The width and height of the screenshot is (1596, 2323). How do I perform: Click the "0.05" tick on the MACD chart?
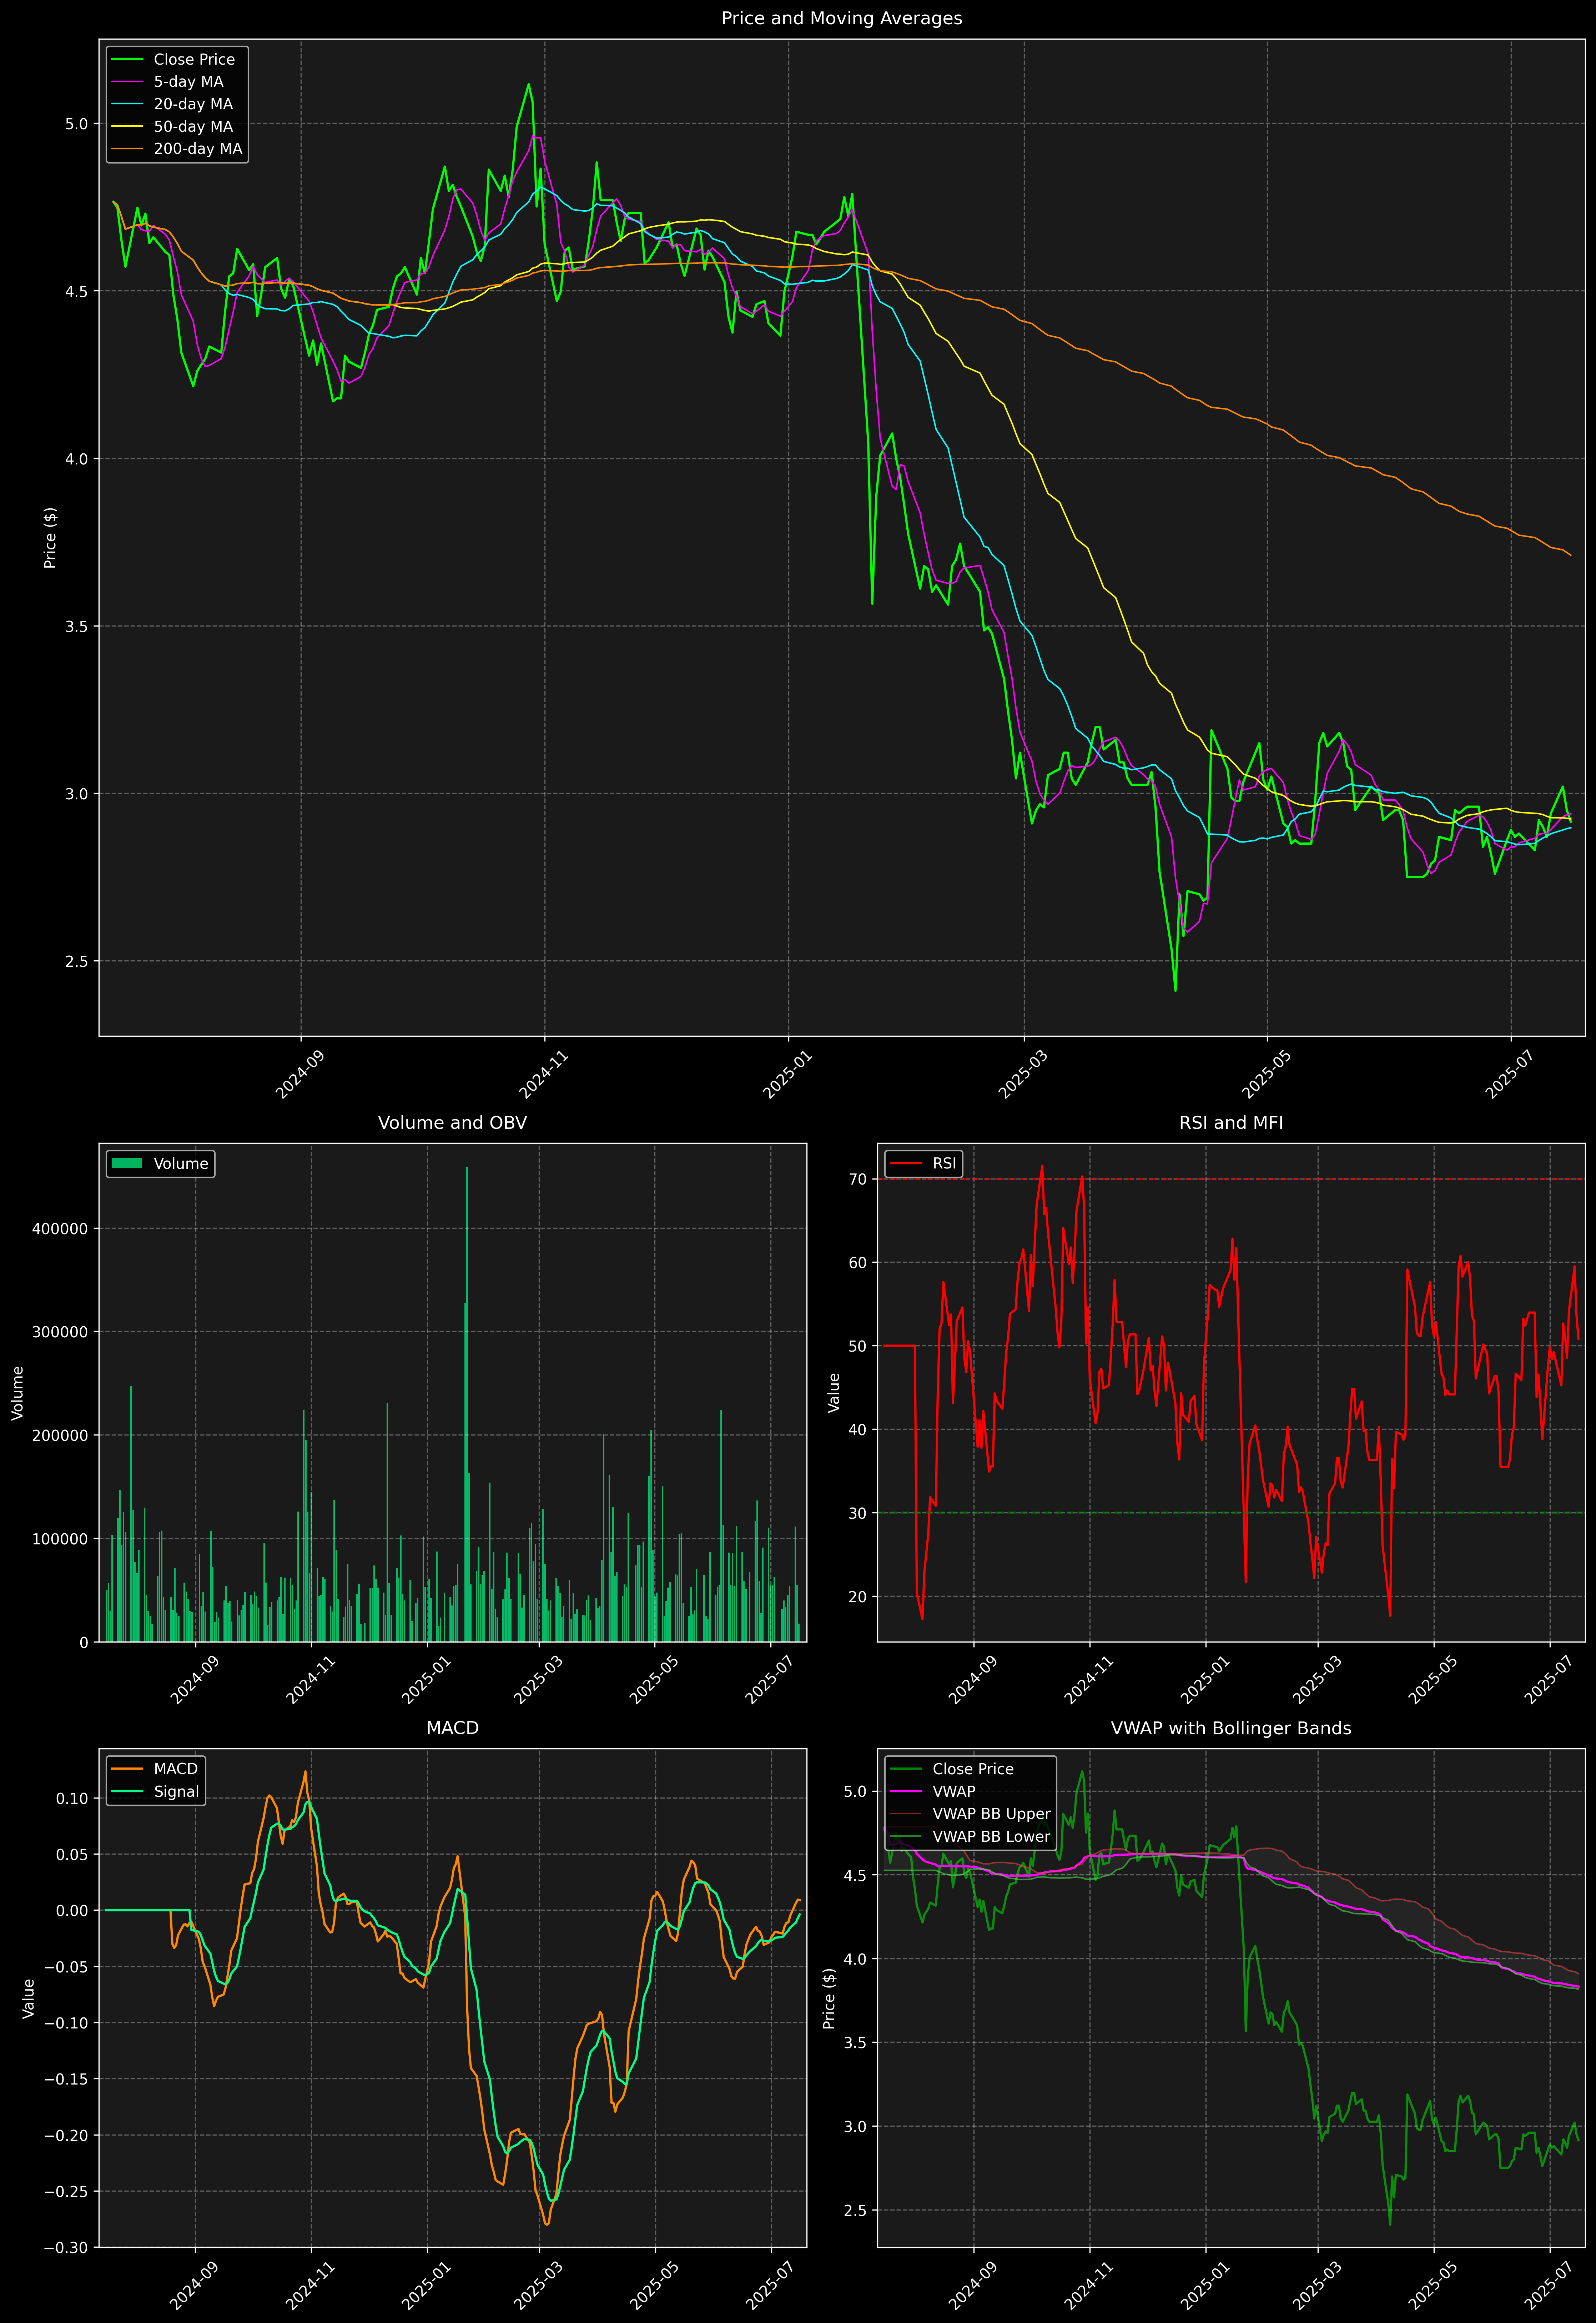[x=72, y=1854]
